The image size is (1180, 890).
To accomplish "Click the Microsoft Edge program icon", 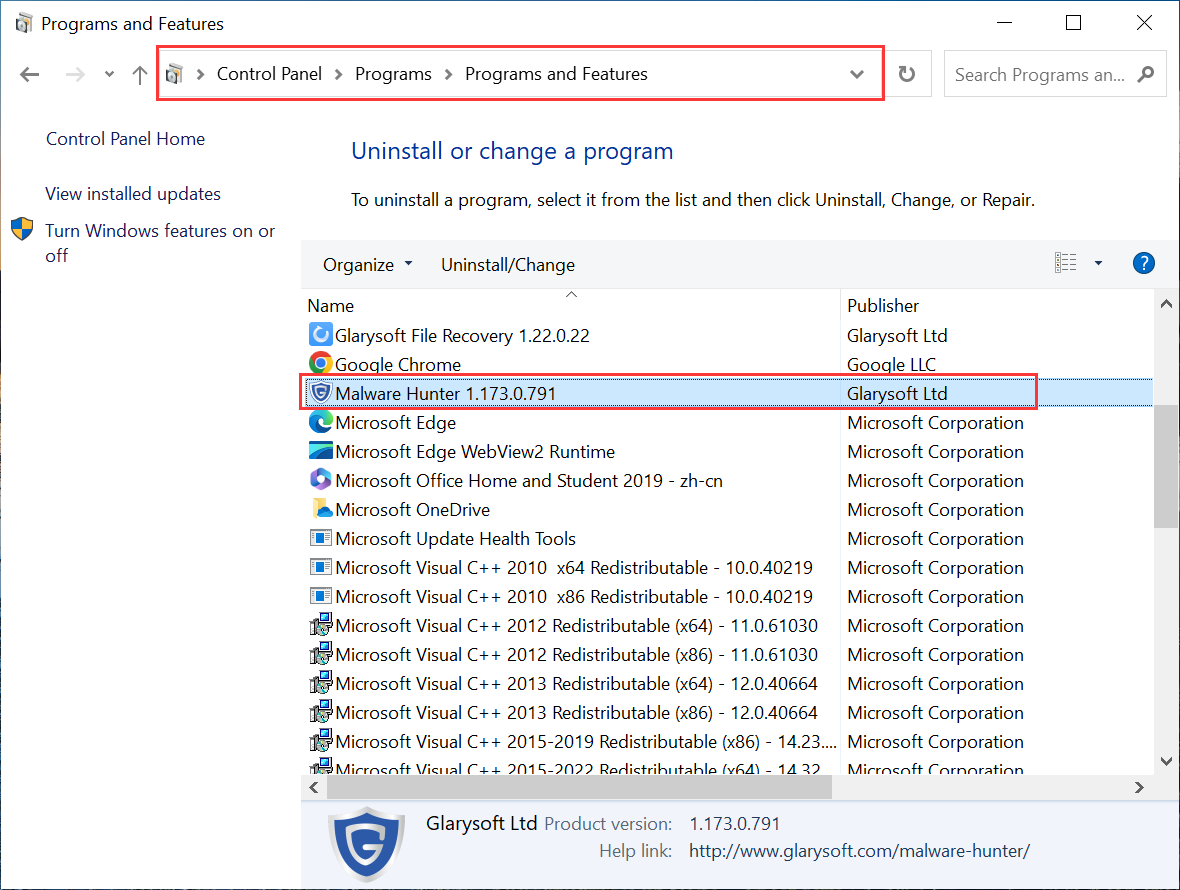I will (320, 422).
